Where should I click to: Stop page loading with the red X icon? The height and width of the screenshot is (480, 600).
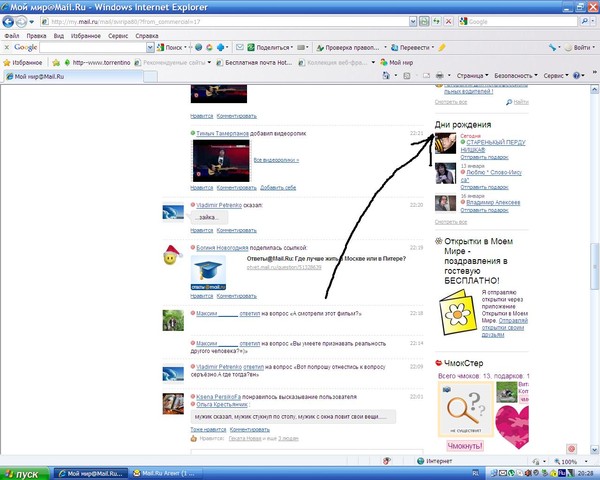(x=448, y=21)
